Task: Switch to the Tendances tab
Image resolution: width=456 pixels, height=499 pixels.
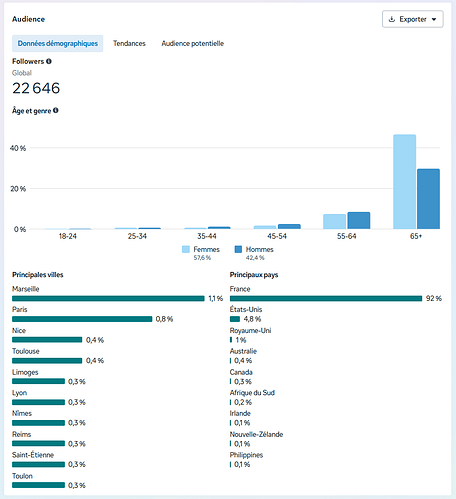Action: [129, 43]
